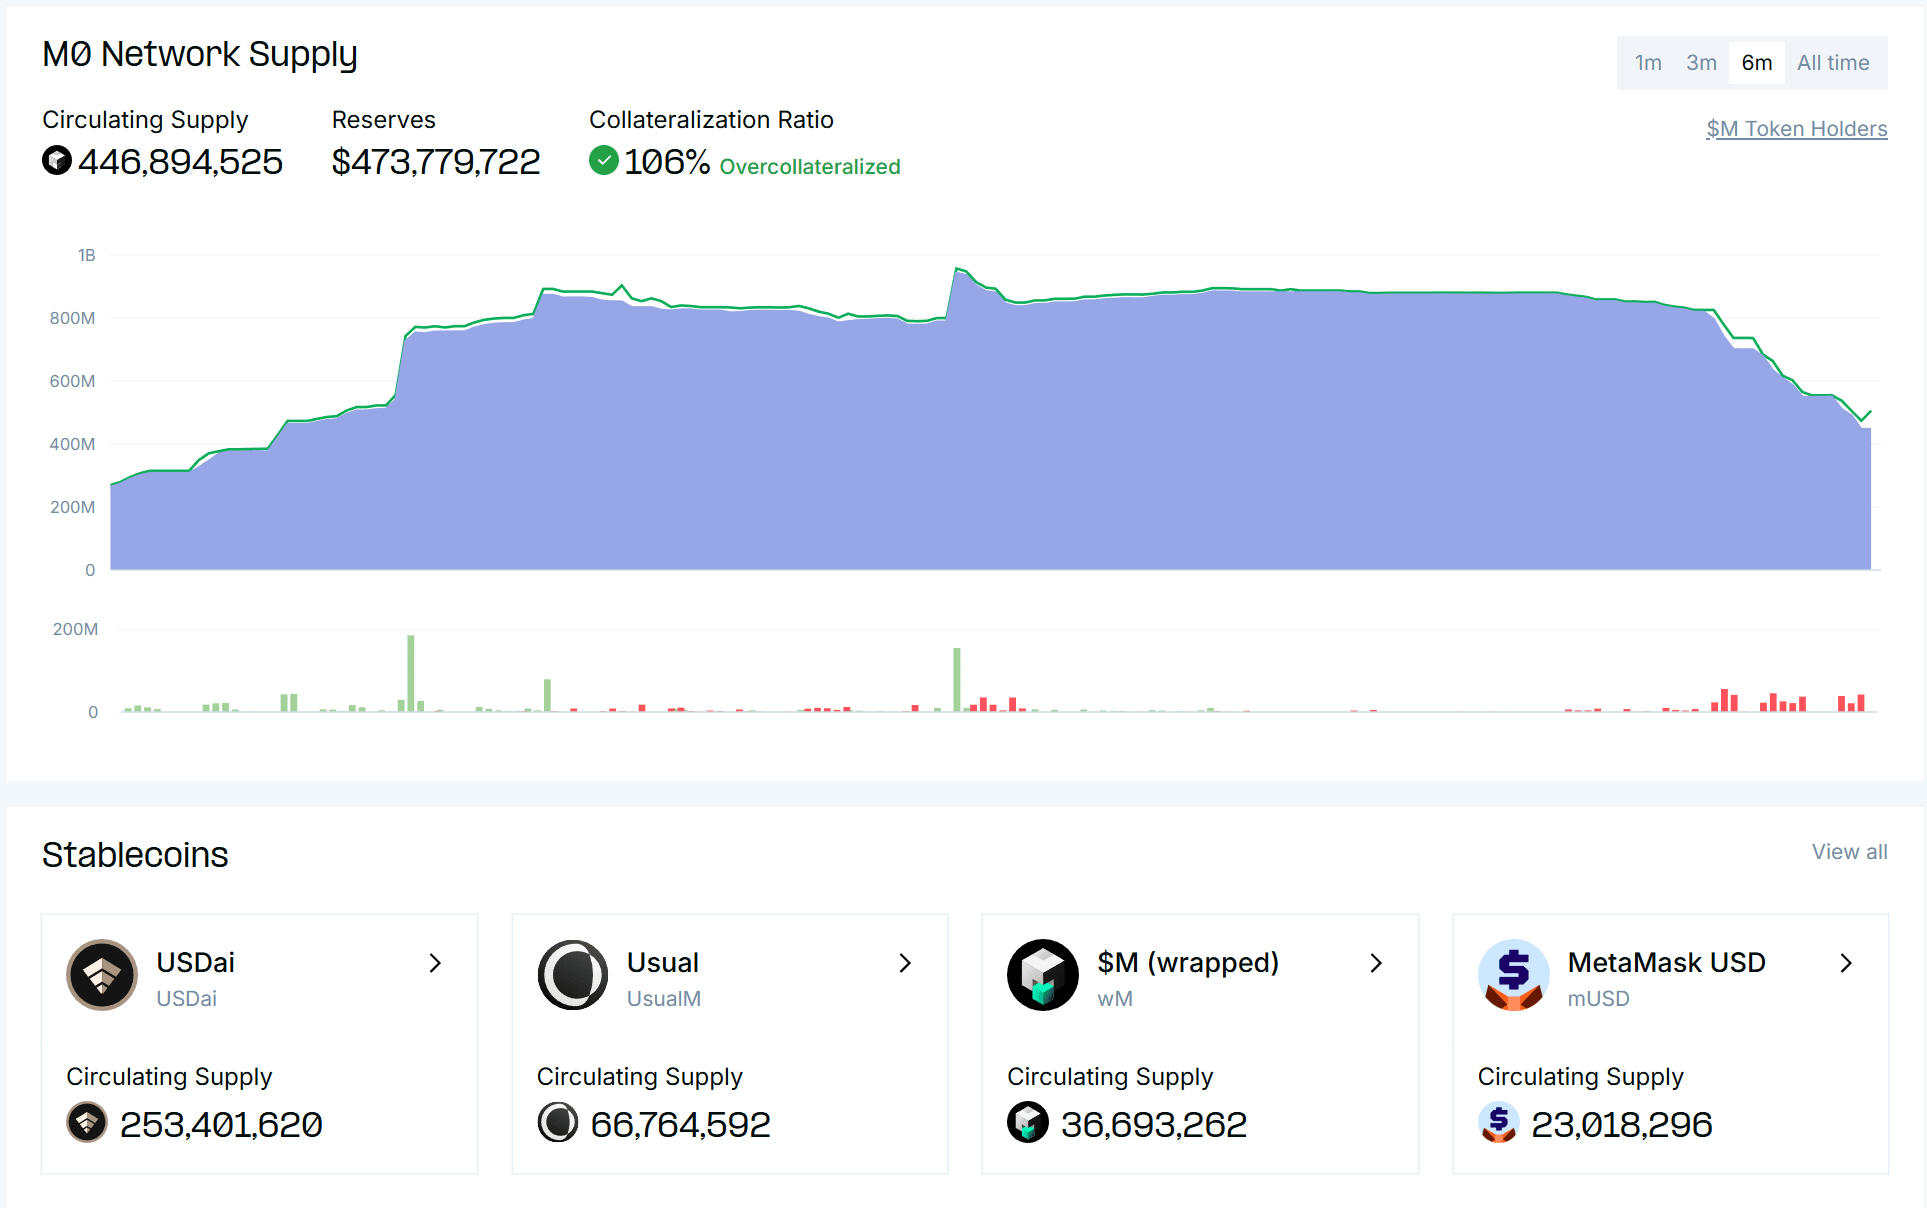Click View all stablecoins link
The height and width of the screenshot is (1208, 1927).
[x=1849, y=852]
